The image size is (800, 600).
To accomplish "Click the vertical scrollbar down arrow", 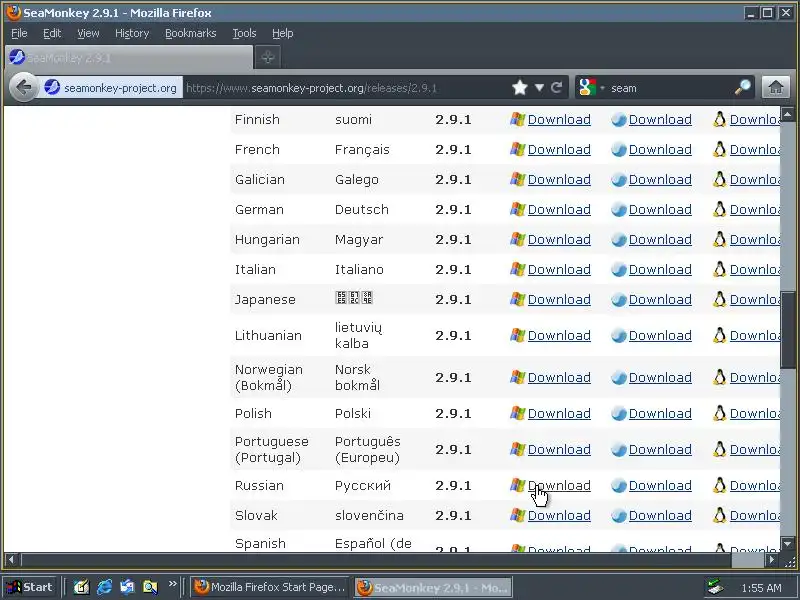I will [788, 544].
